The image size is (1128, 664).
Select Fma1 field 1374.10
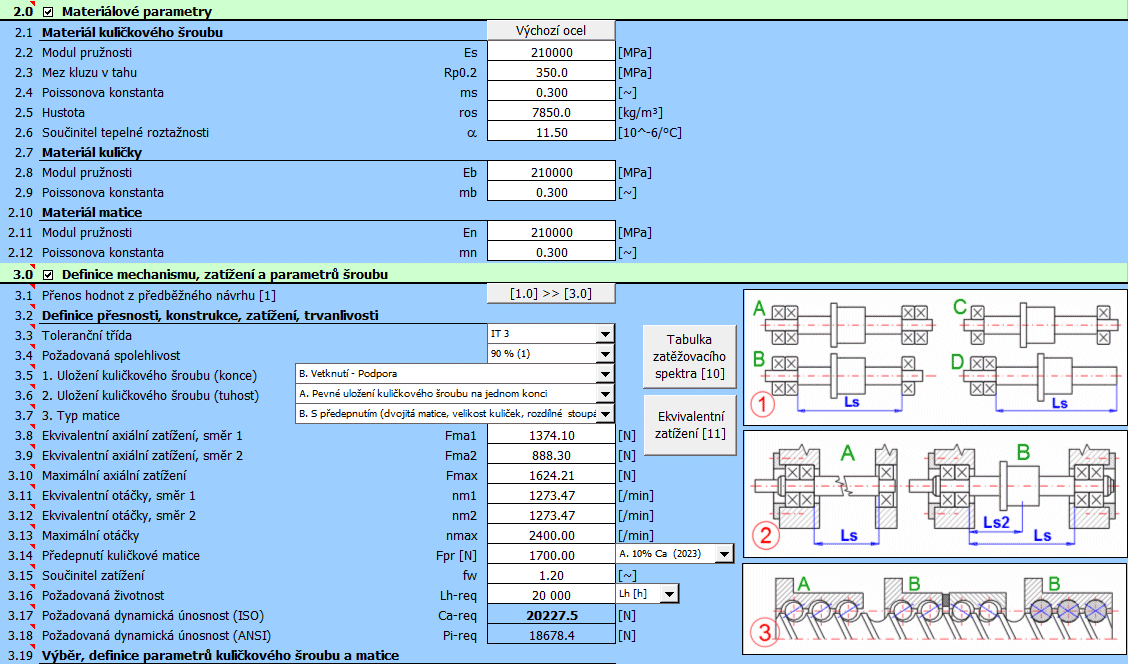pyautogui.click(x=552, y=435)
